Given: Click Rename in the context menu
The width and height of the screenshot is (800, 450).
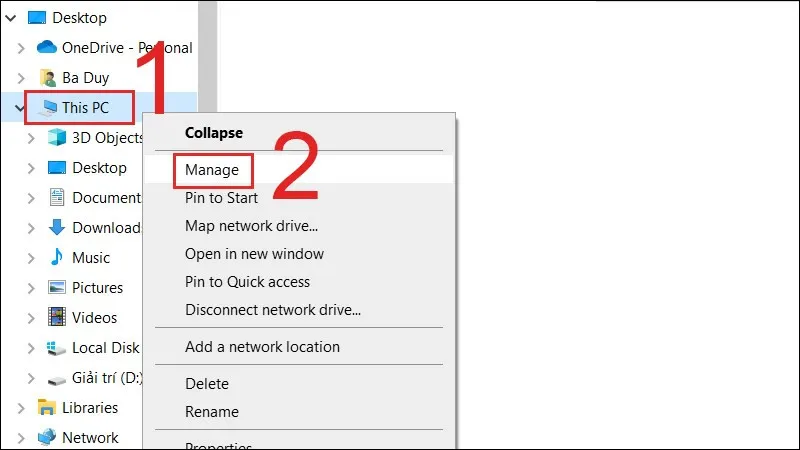Looking at the screenshot, I should point(212,412).
